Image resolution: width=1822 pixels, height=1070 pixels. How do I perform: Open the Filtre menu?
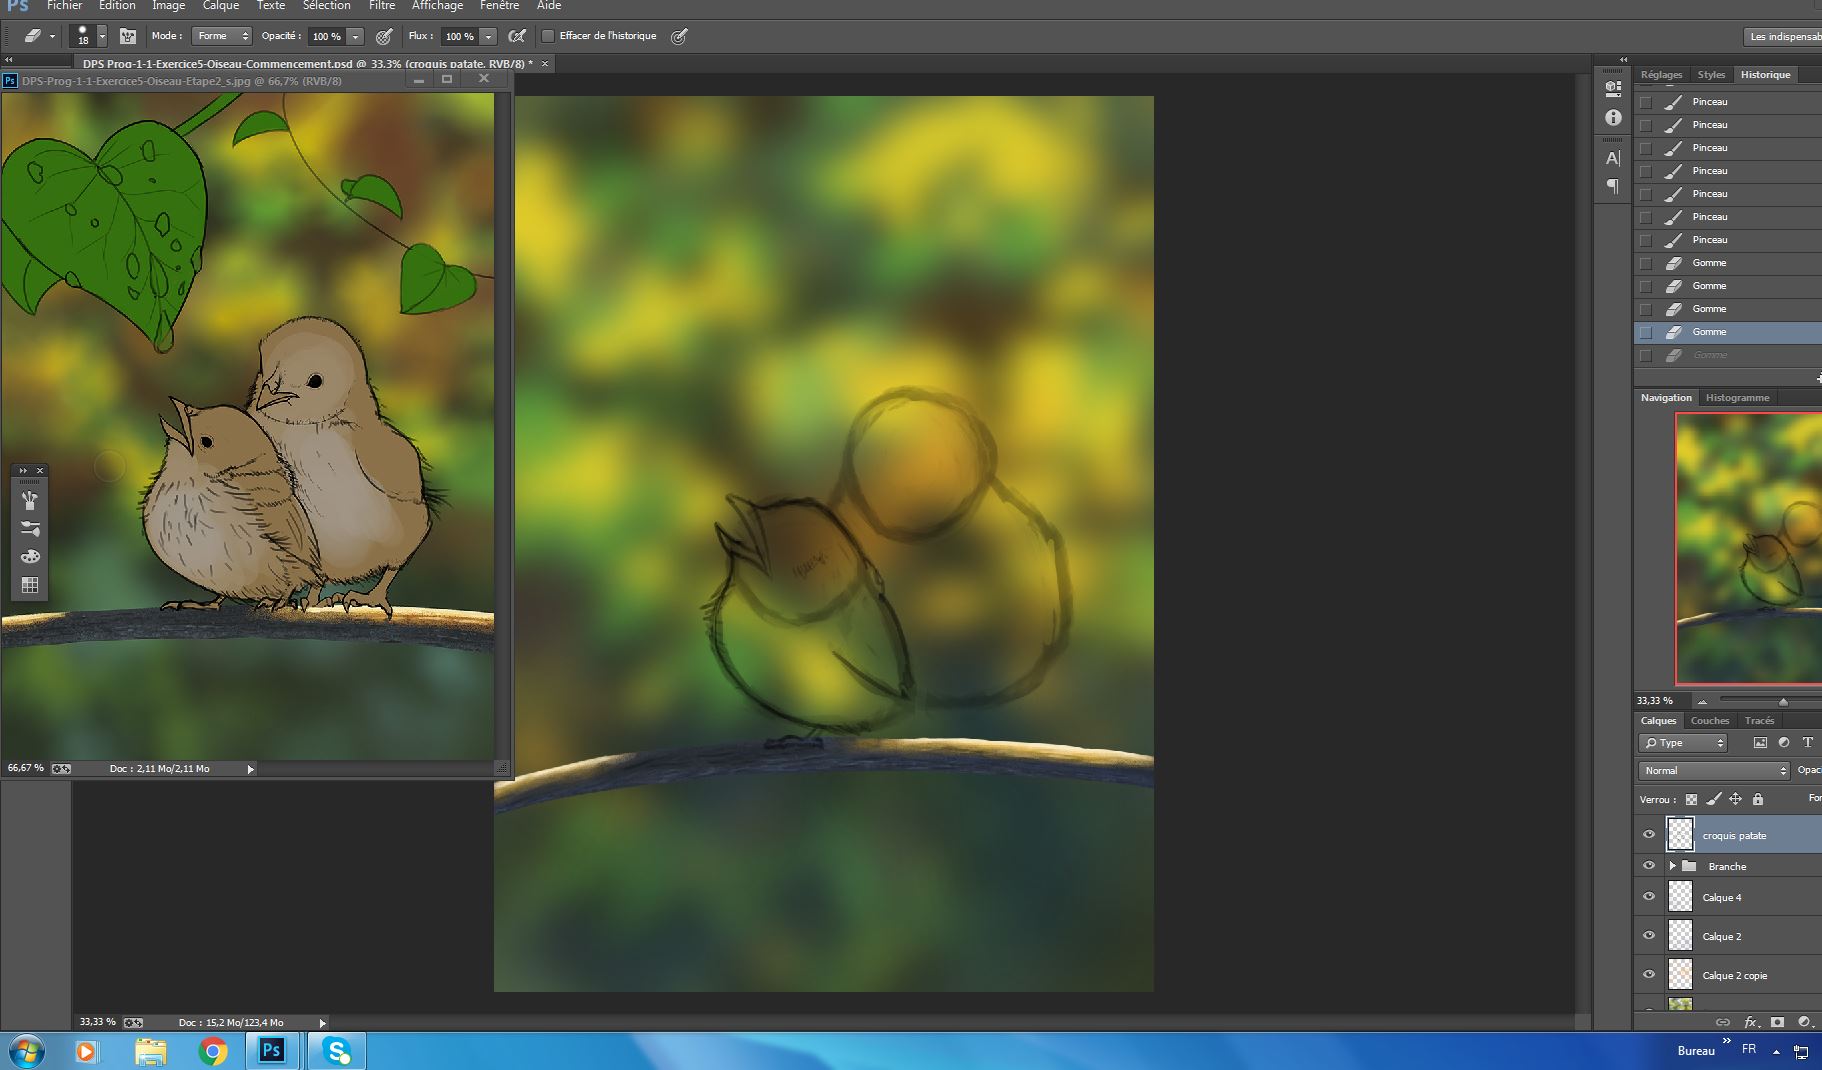(x=381, y=6)
